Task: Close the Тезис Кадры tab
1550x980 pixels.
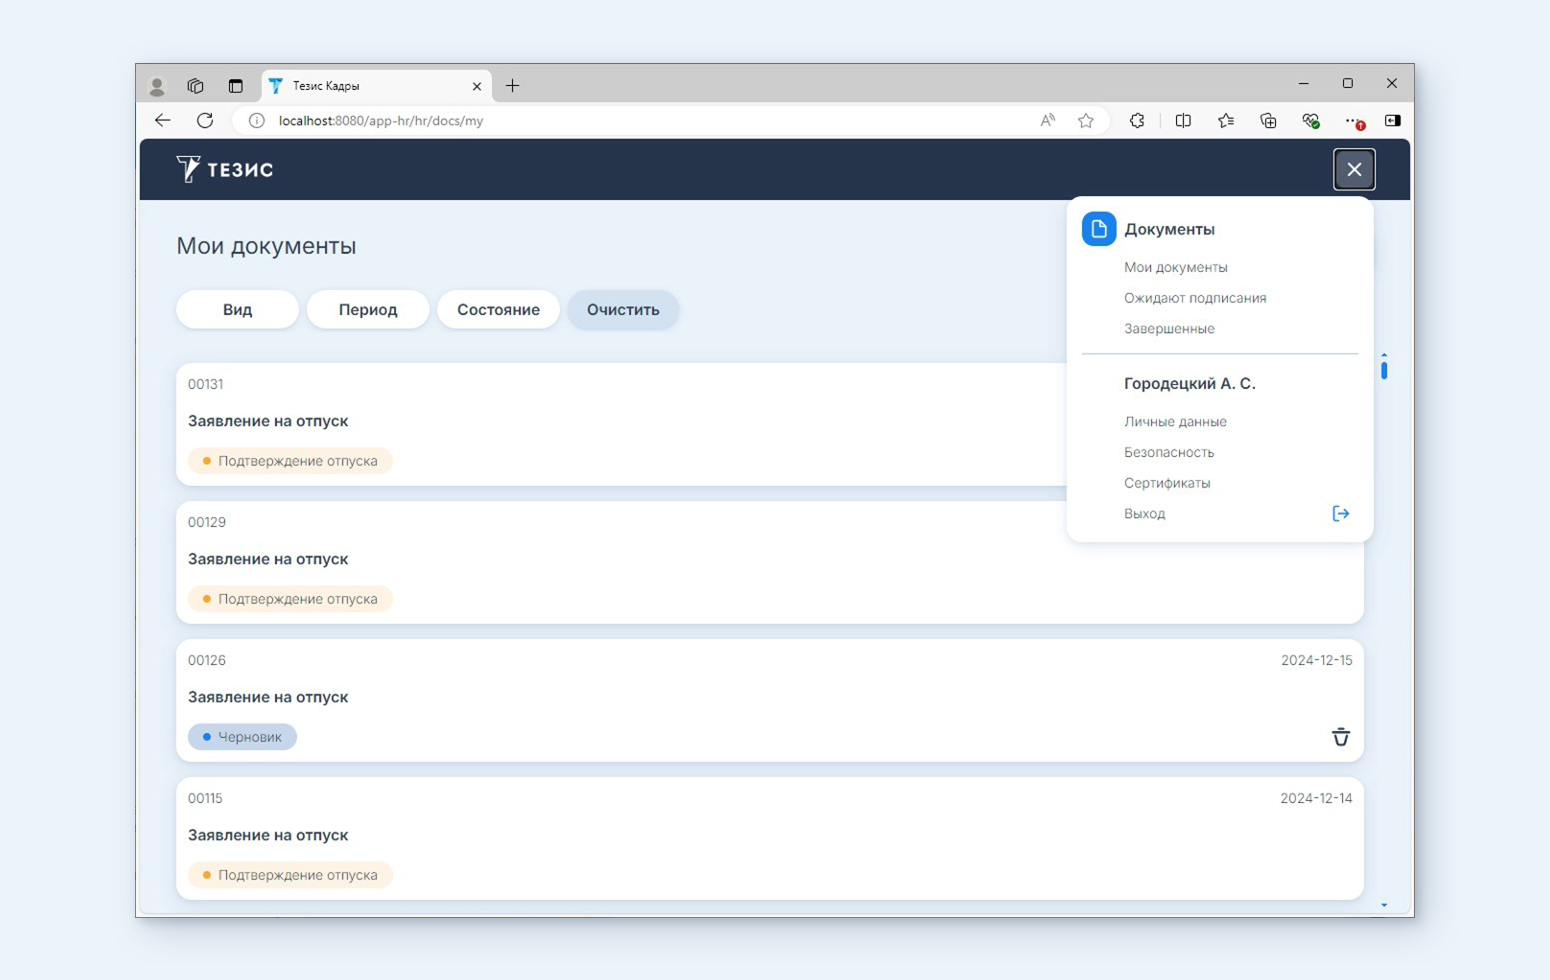Action: 477,86
